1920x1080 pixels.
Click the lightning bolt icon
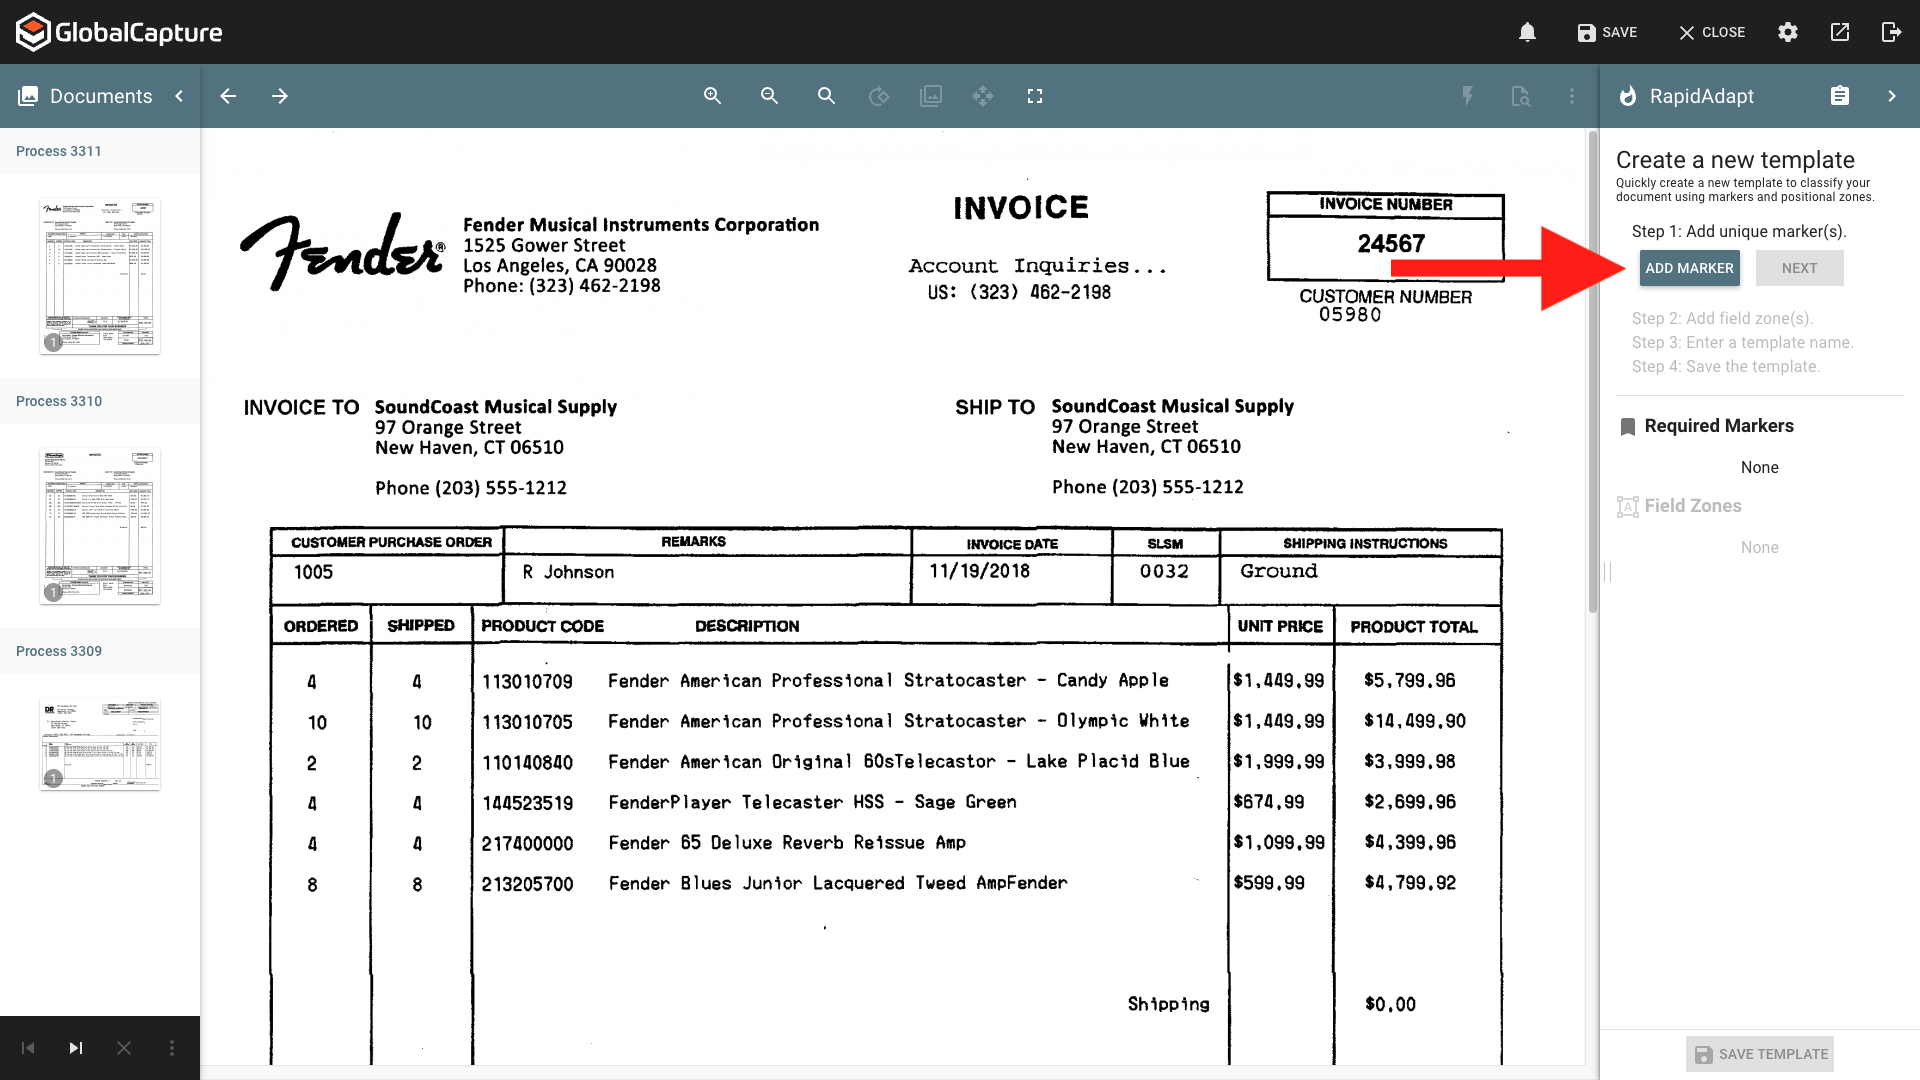coord(1467,96)
